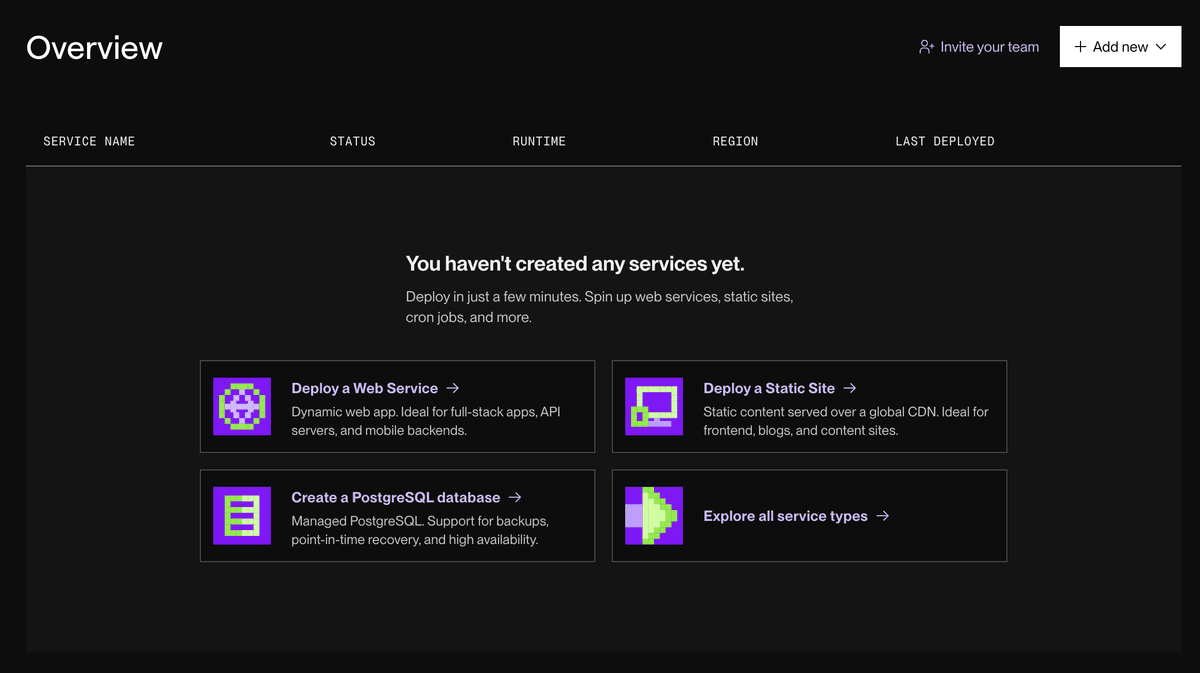Expand the Add new dropdown chevron

[x=1161, y=47]
